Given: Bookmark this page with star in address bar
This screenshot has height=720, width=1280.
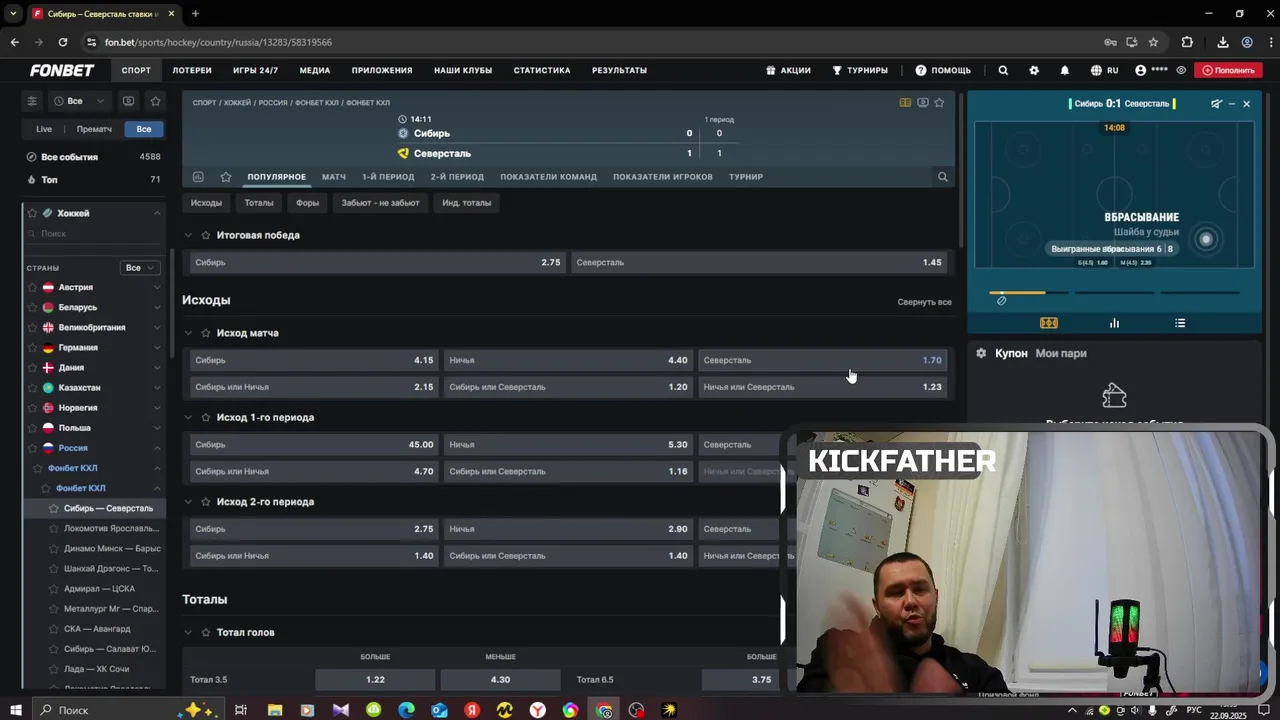Looking at the screenshot, I should (1153, 42).
